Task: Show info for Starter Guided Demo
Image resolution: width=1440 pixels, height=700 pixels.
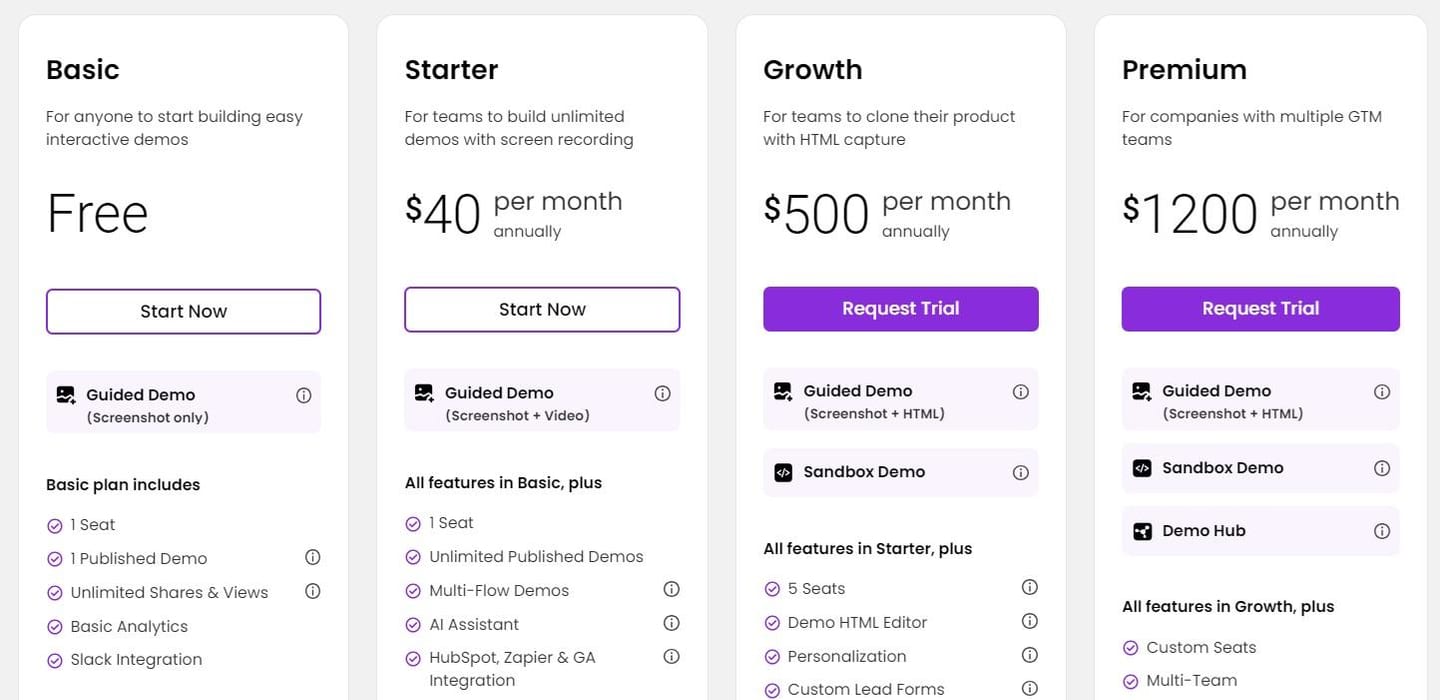Action: [x=662, y=393]
